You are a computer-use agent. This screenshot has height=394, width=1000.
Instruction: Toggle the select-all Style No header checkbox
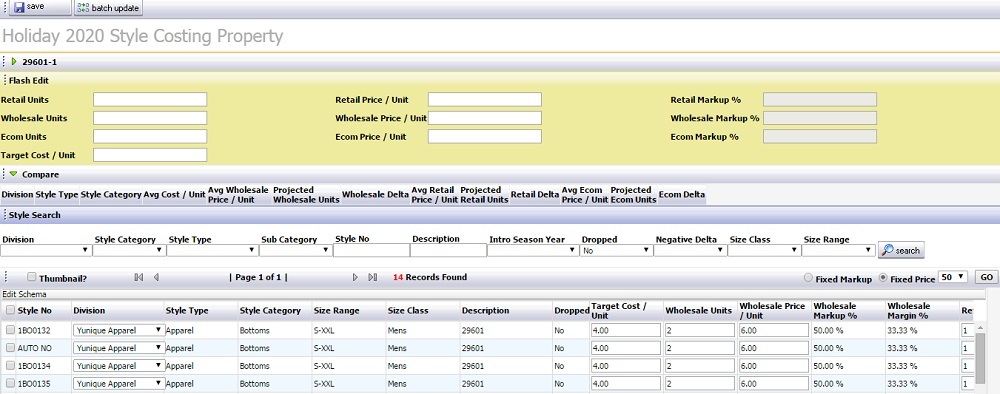pos(10,310)
